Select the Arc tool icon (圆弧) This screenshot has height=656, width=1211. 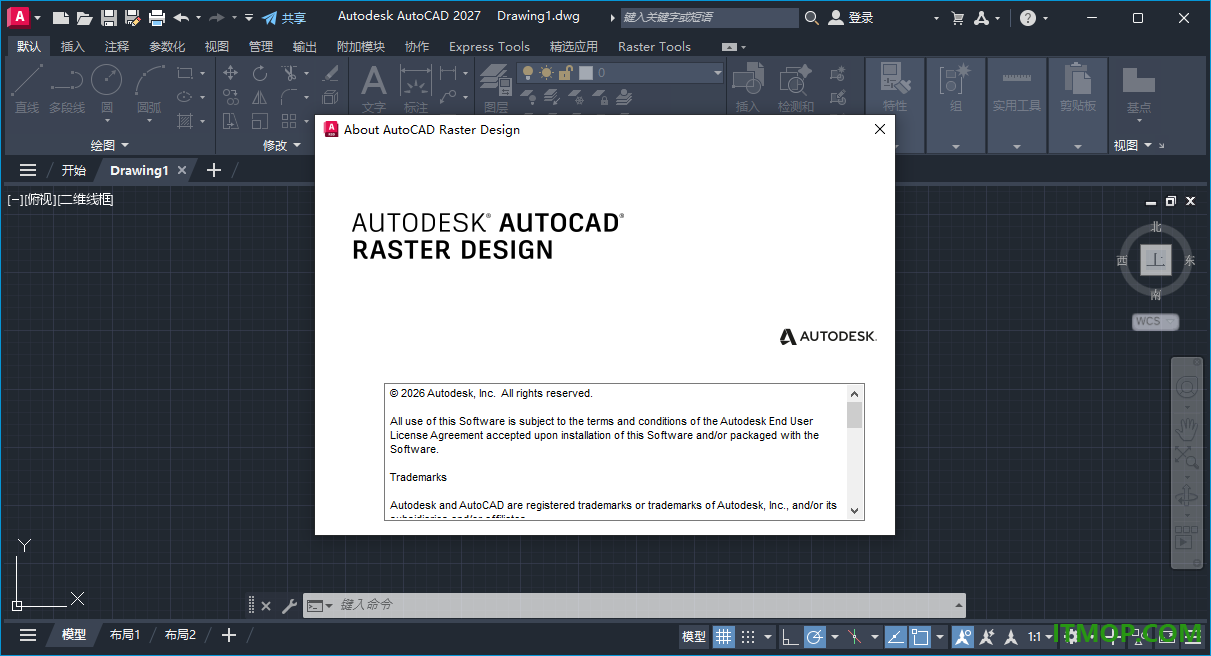(x=149, y=80)
